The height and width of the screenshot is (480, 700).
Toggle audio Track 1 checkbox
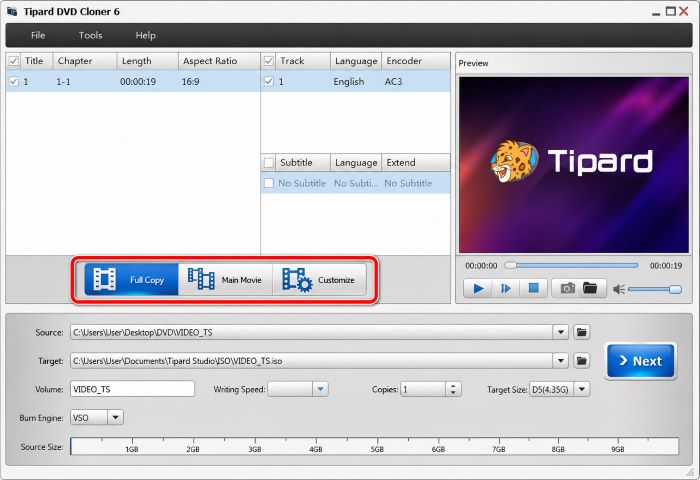(269, 82)
